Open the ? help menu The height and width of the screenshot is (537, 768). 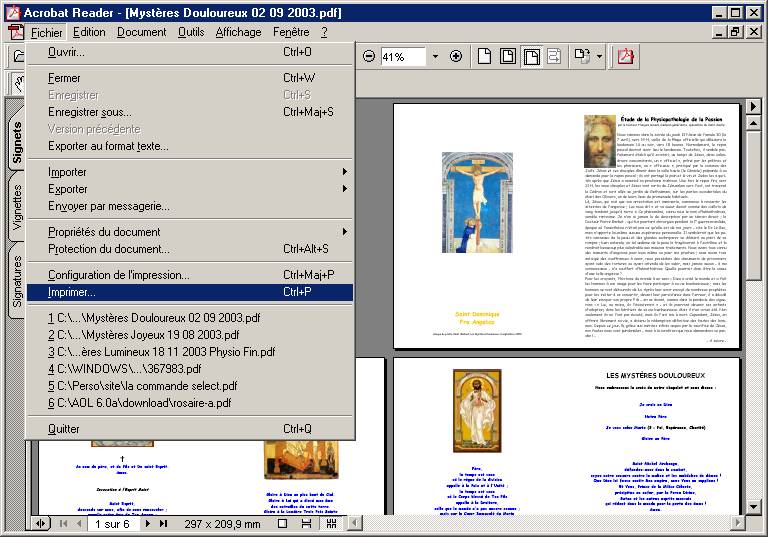pos(324,32)
